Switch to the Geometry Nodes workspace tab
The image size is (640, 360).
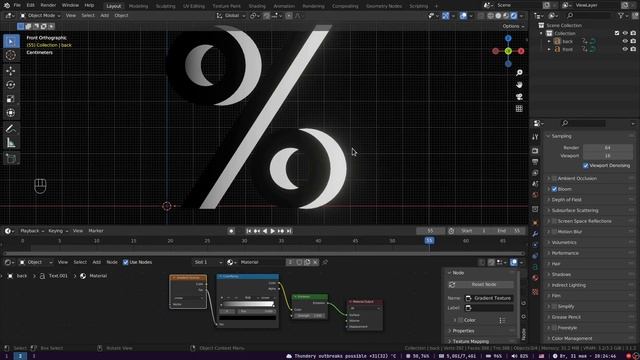click(x=384, y=6)
